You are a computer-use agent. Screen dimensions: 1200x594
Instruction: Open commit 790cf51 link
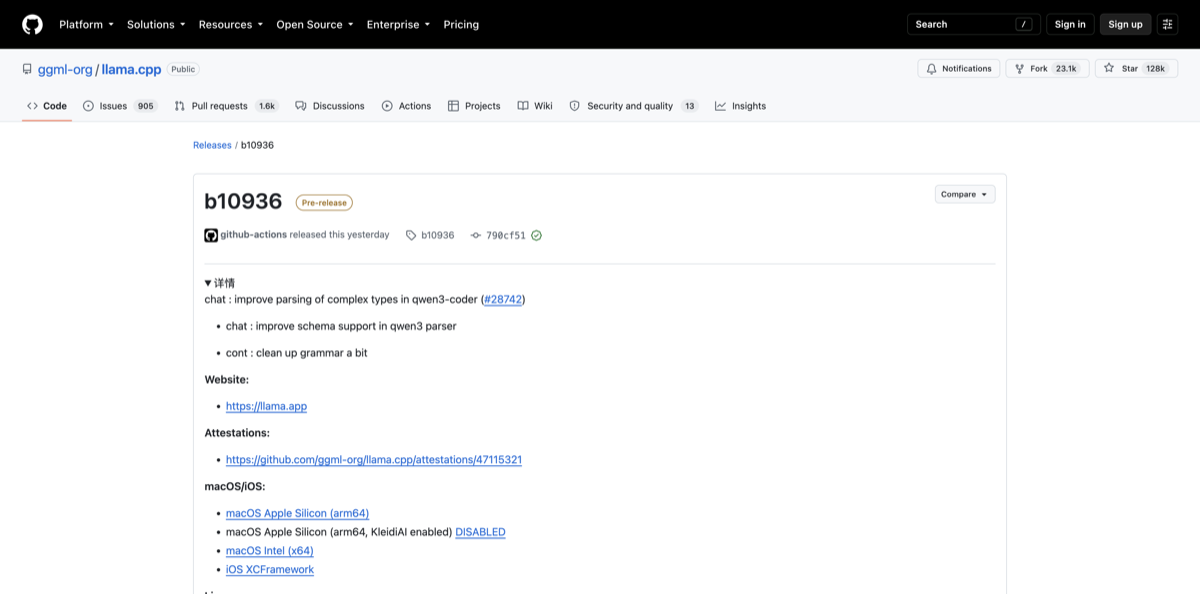click(x=498, y=235)
